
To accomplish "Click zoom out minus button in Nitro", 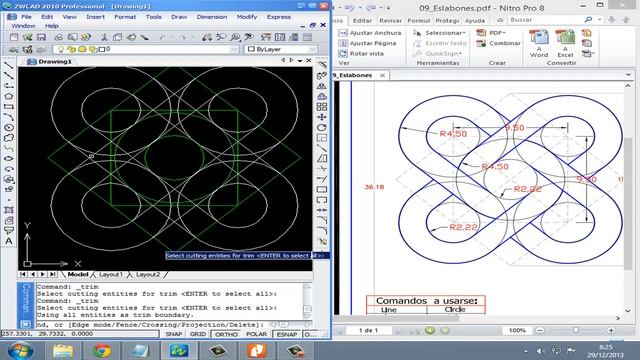I will pyautogui.click(x=540, y=330).
